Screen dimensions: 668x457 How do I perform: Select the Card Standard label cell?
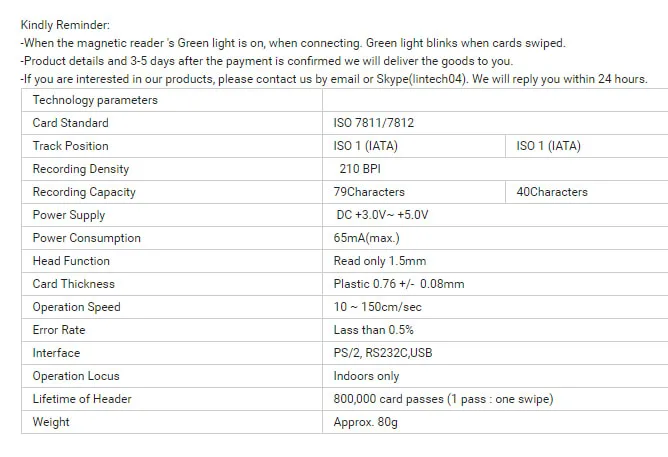(172, 123)
